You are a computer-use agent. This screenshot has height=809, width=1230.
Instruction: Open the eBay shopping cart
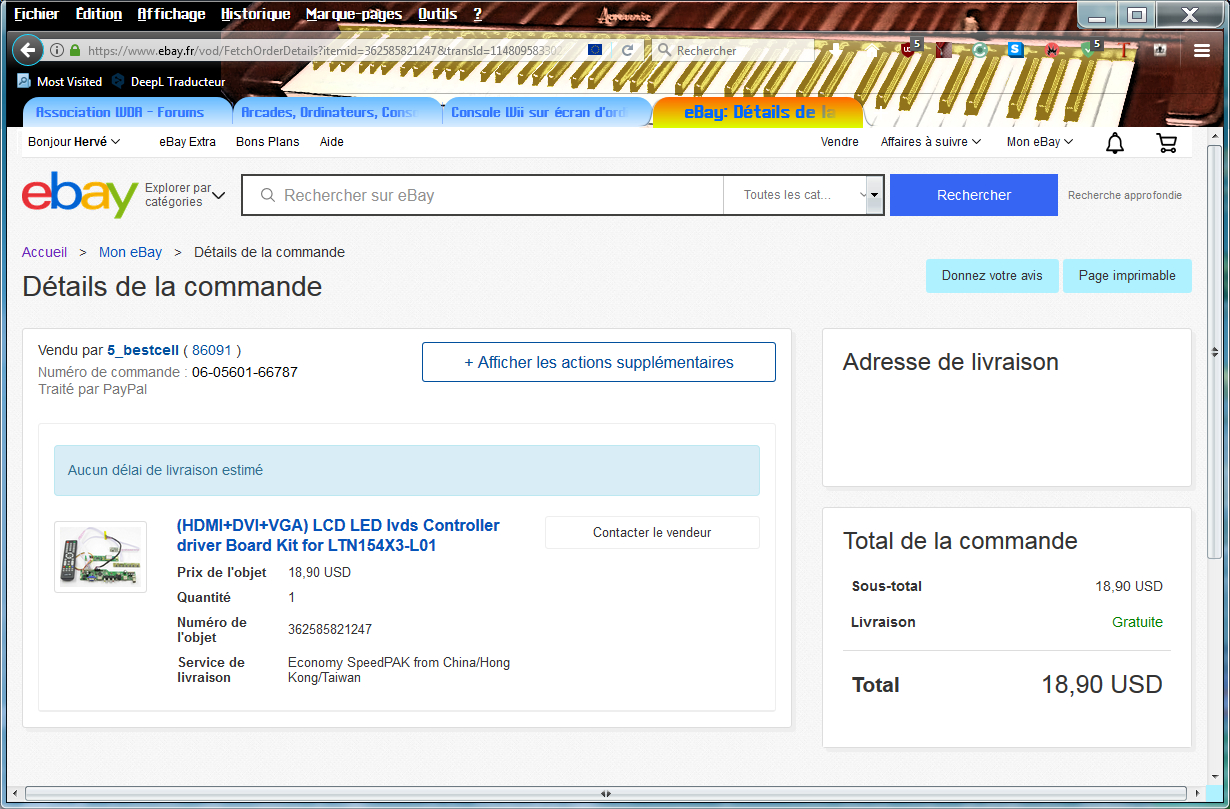pos(1166,143)
